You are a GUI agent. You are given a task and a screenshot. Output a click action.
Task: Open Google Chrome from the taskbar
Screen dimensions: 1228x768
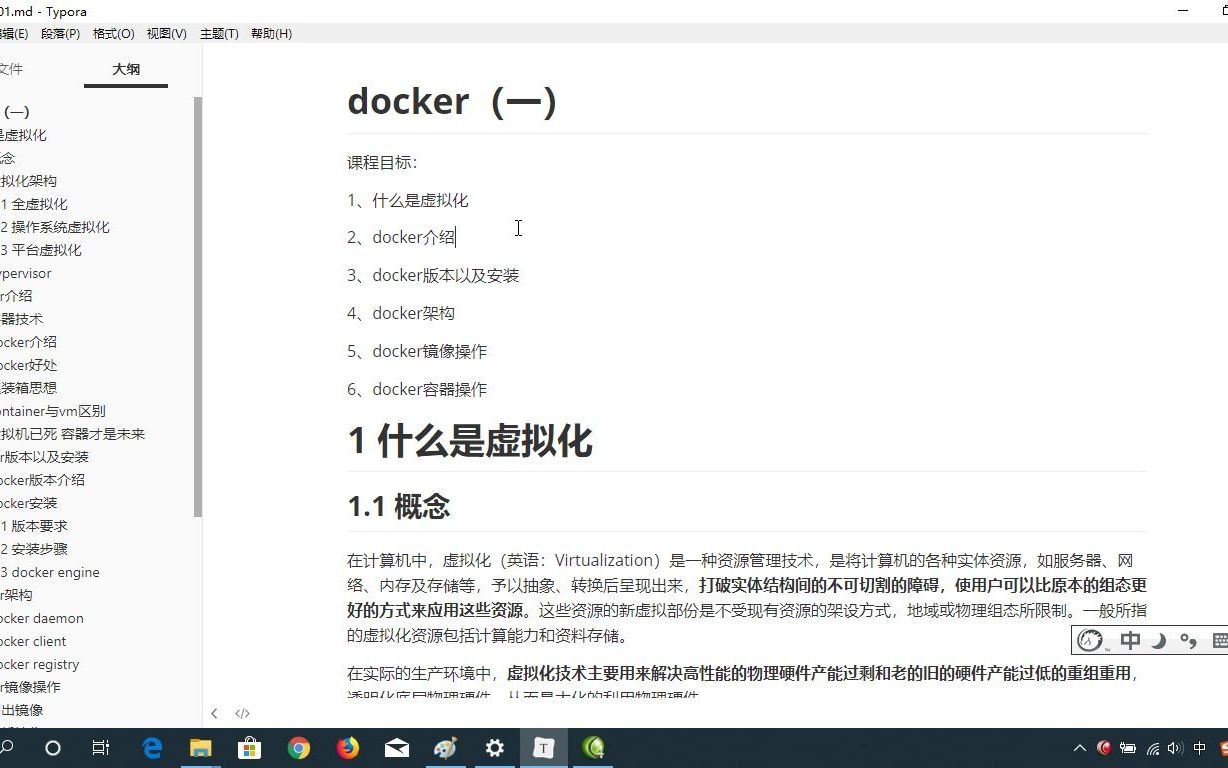click(298, 747)
